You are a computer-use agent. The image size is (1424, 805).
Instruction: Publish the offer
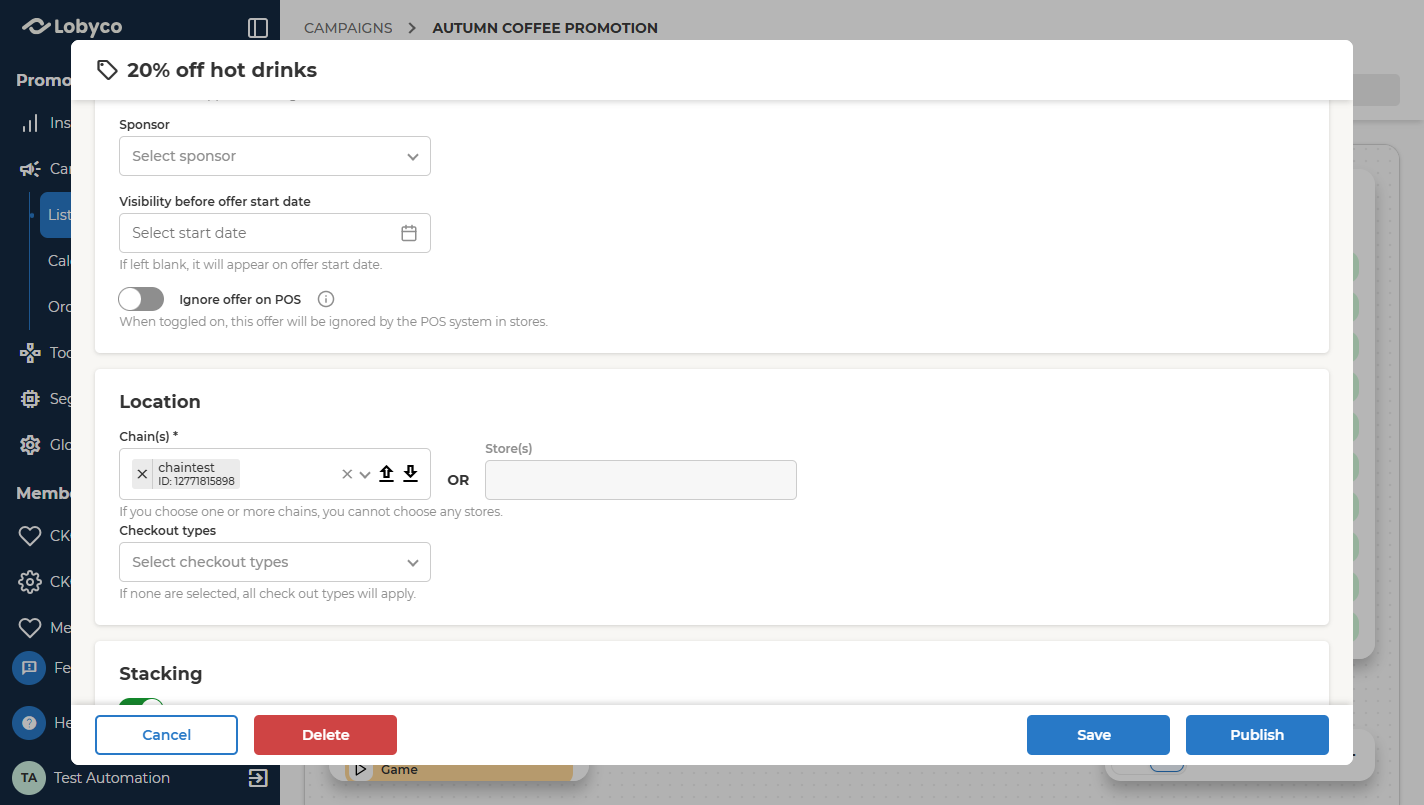click(x=1257, y=735)
